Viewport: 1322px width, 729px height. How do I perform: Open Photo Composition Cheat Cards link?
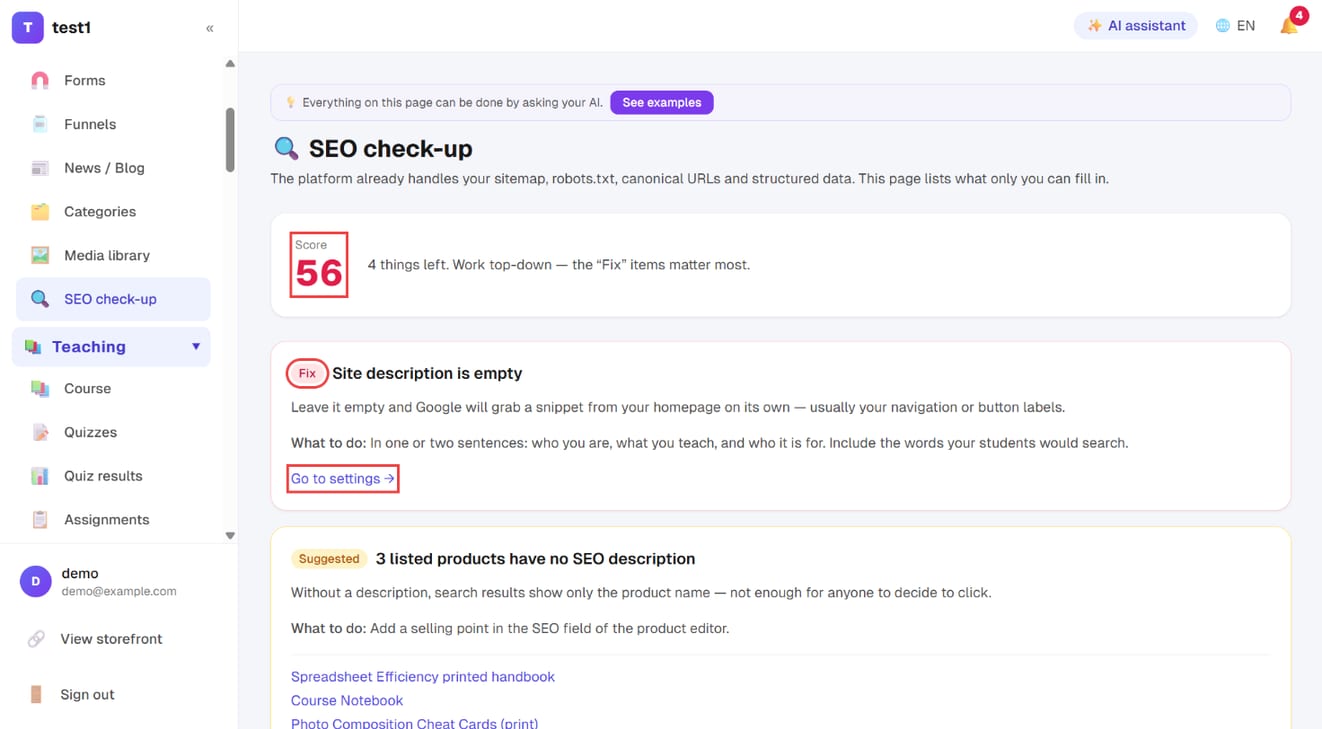415,723
